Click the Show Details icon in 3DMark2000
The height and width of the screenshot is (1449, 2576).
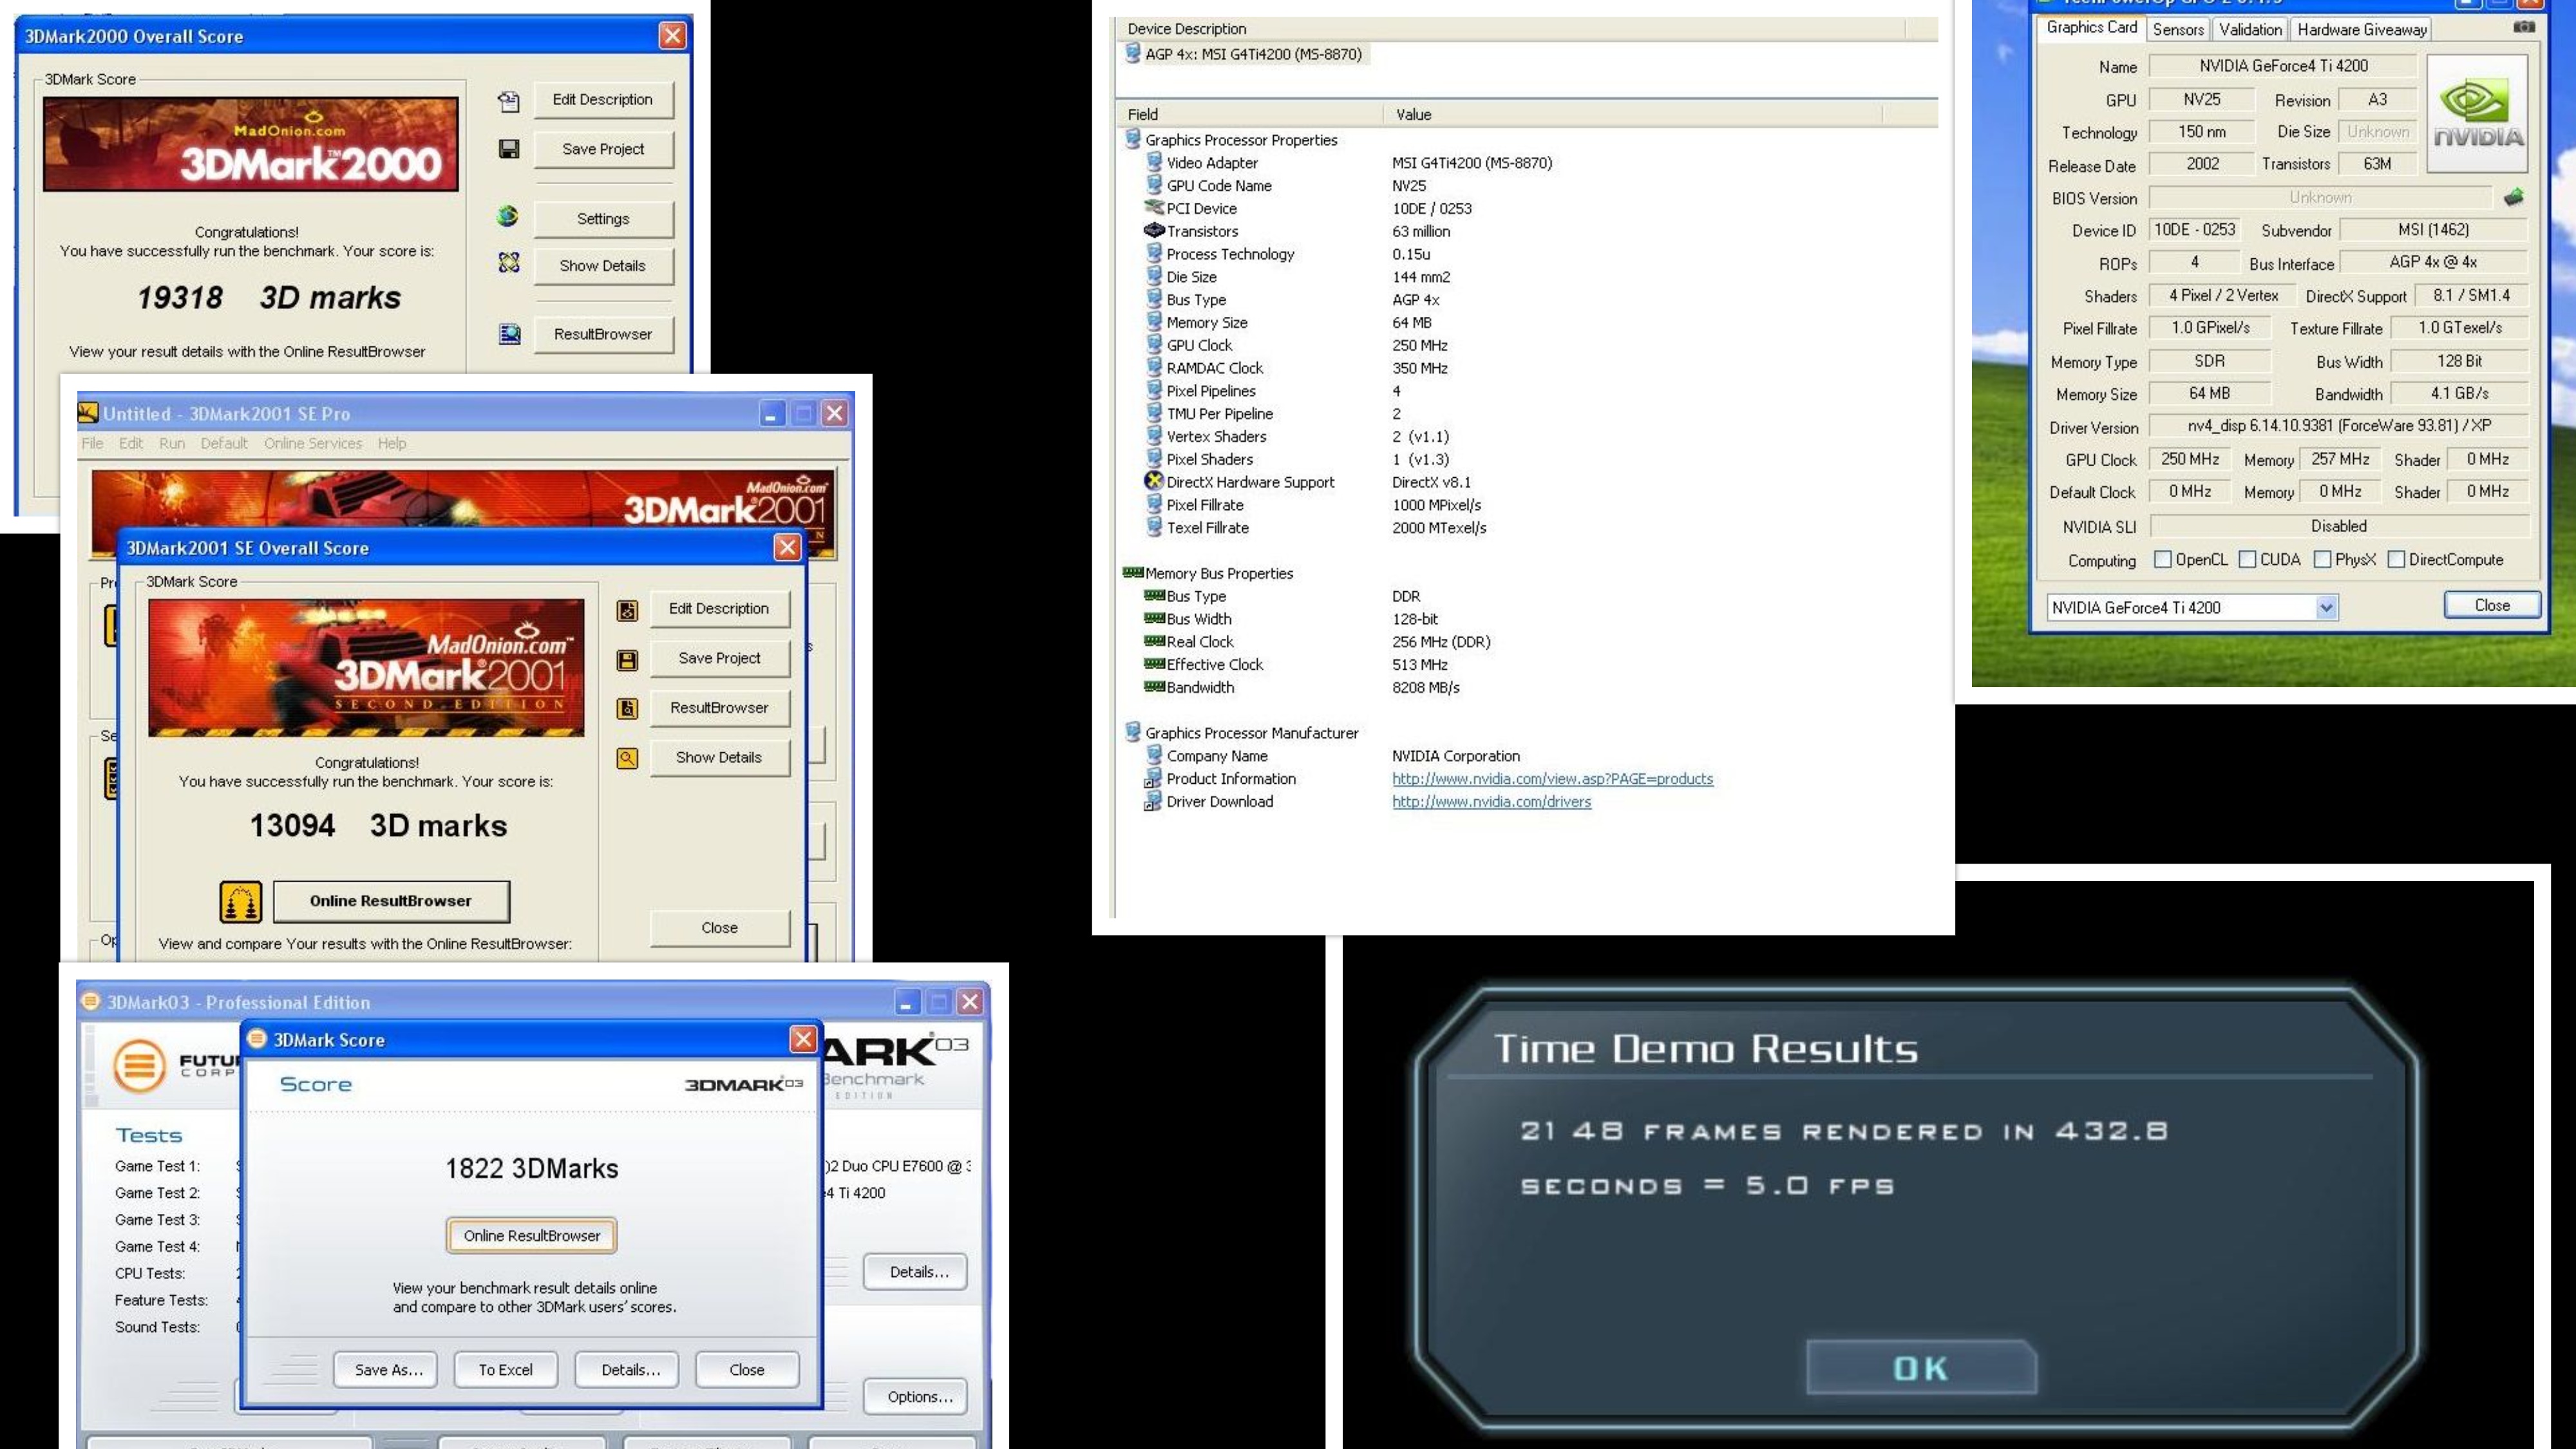click(x=508, y=263)
